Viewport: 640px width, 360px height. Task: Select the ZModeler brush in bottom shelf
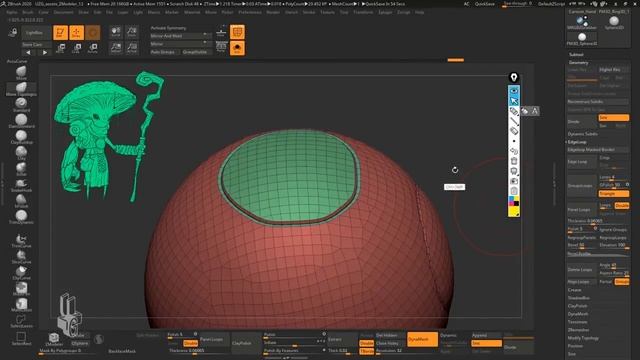[x=54, y=339]
